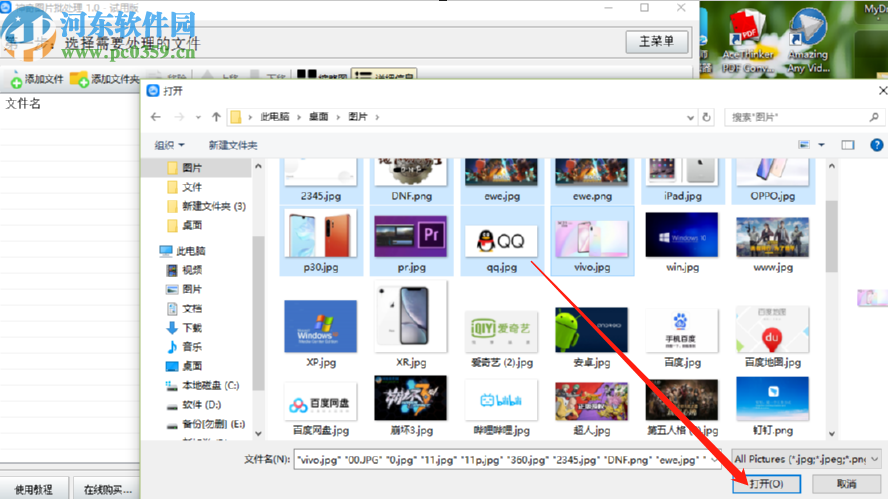Open recent locations dropdown arrow
The image size is (888, 499).
198,117
